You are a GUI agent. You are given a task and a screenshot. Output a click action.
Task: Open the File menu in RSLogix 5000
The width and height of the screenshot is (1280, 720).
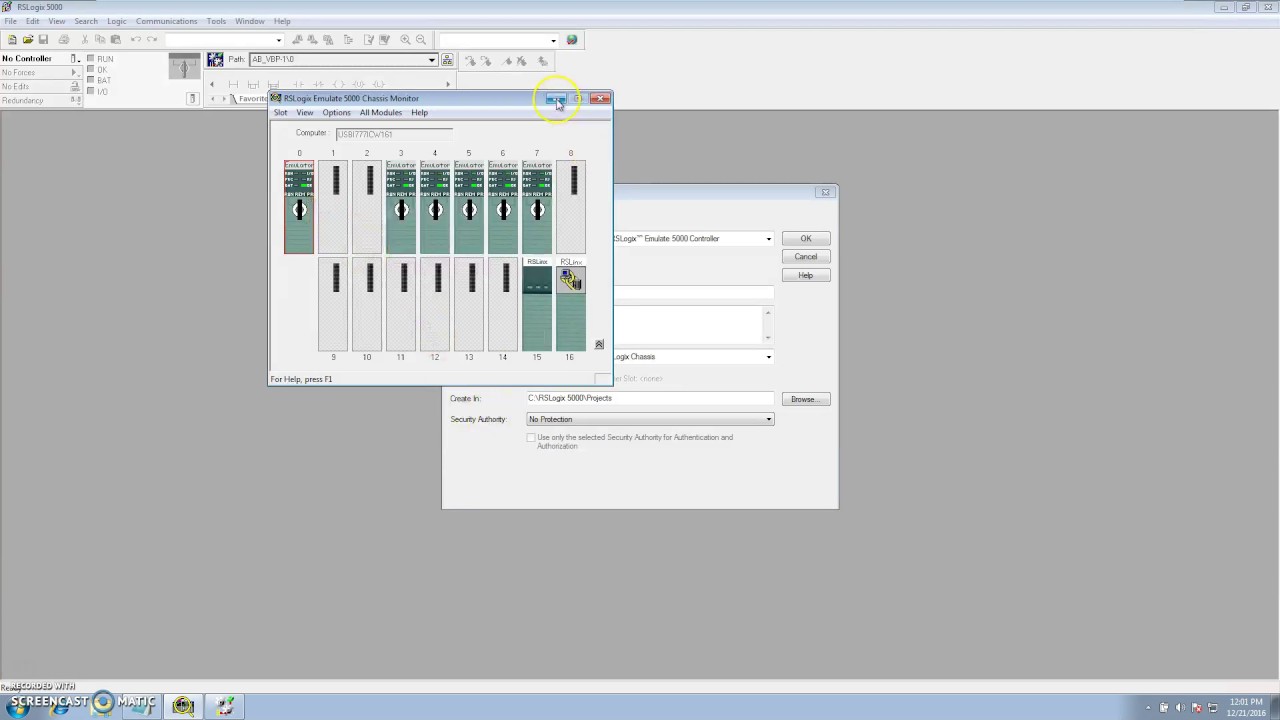(x=10, y=21)
